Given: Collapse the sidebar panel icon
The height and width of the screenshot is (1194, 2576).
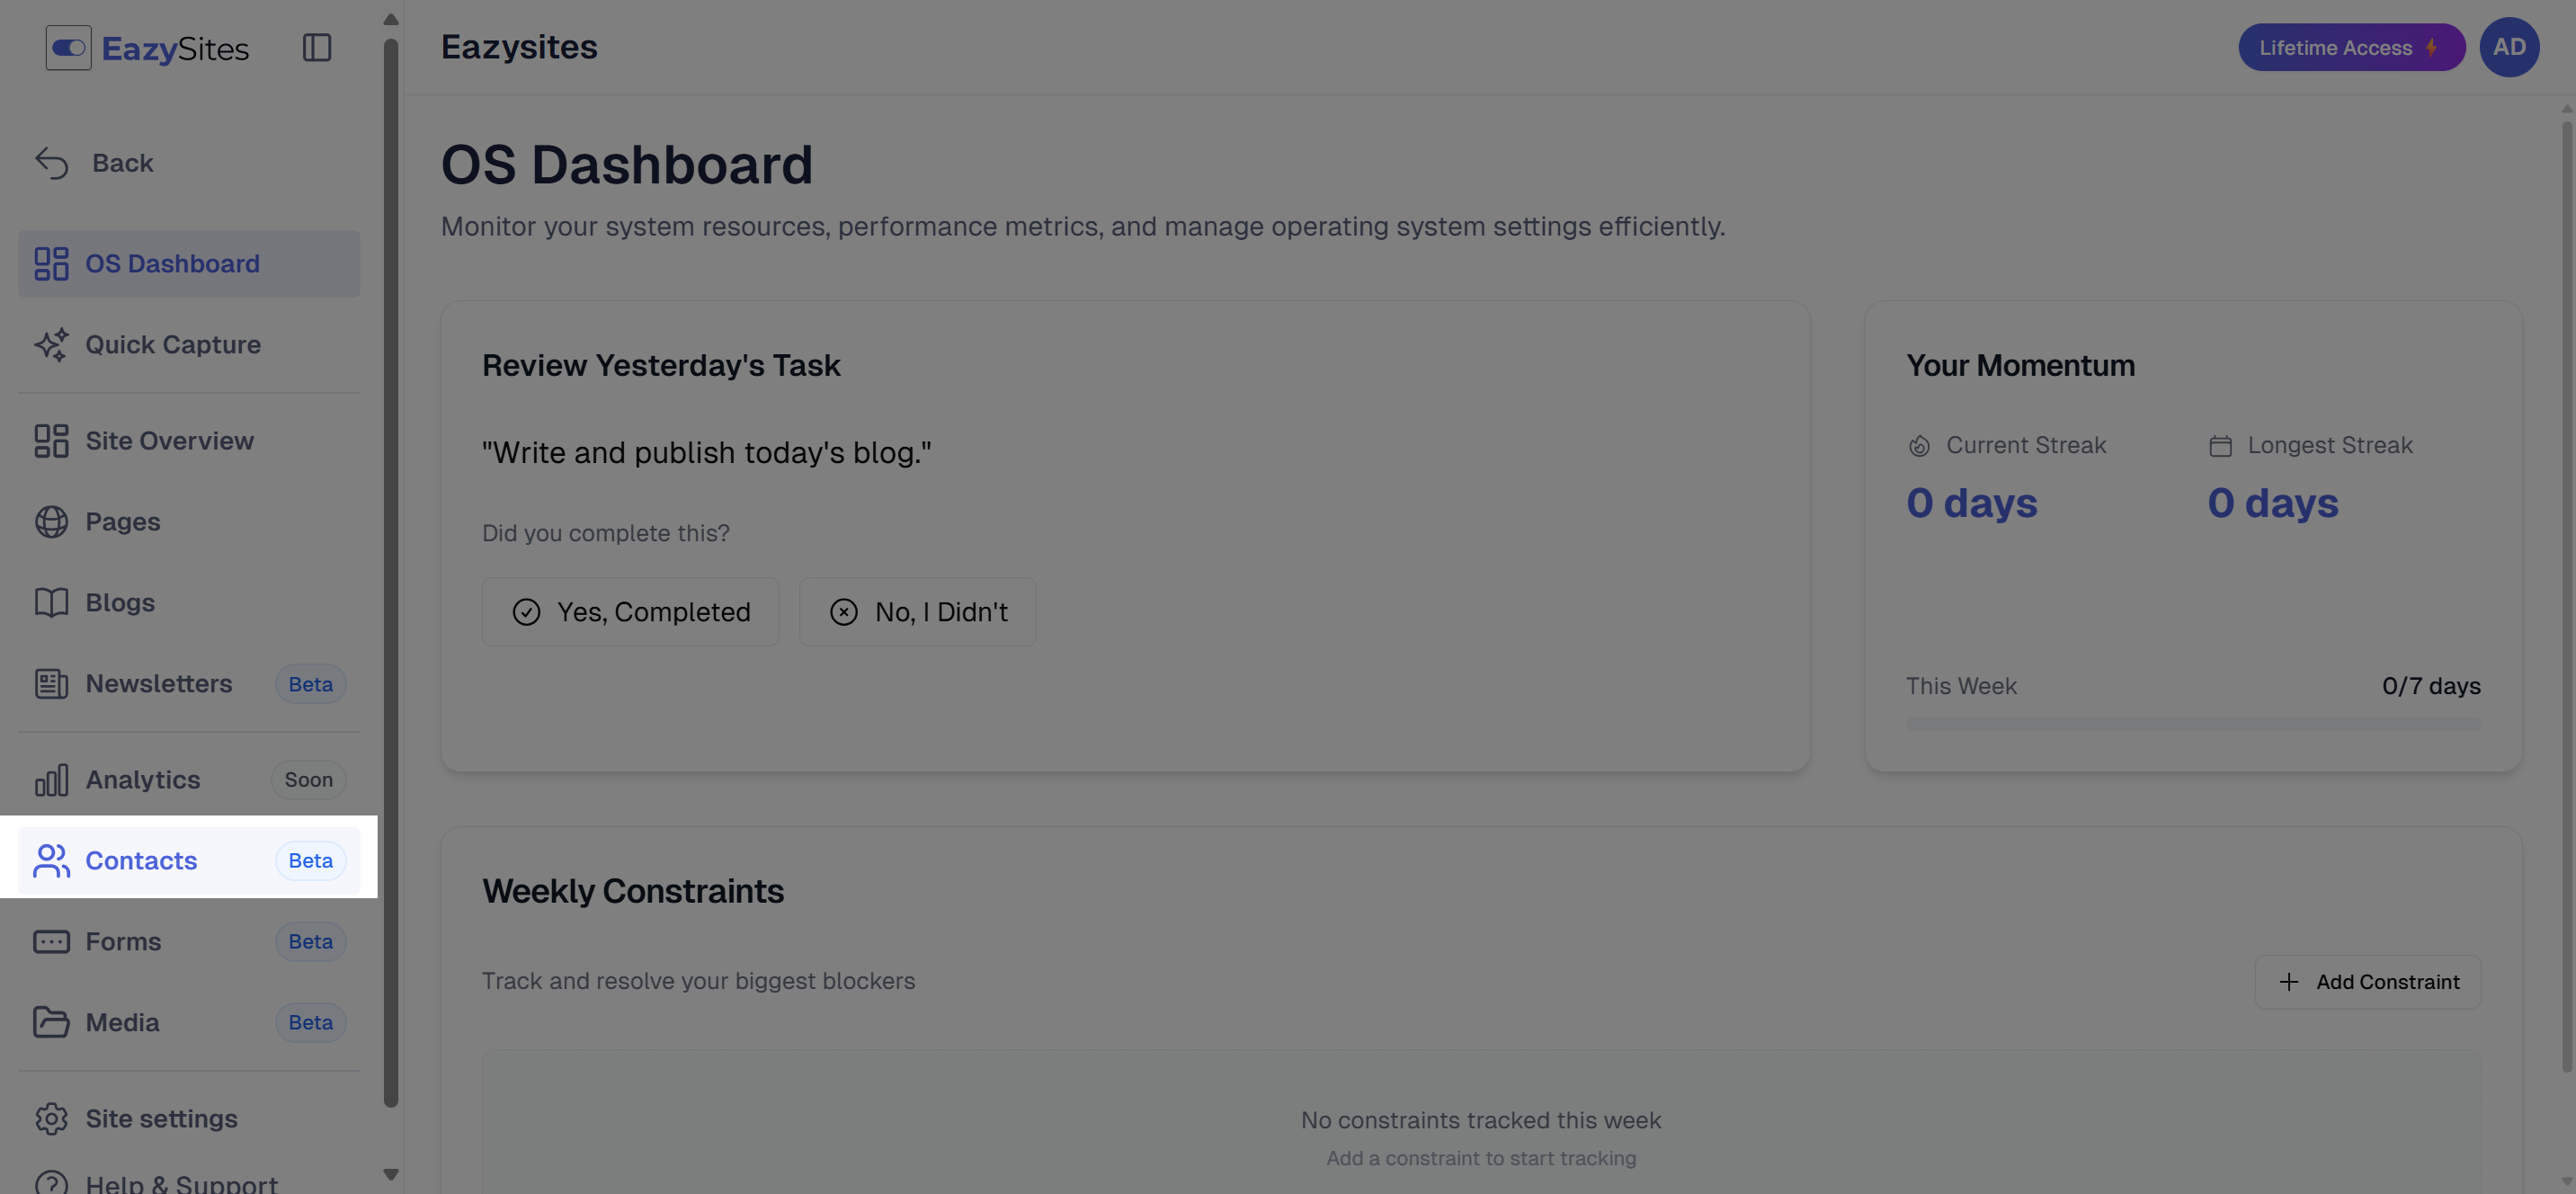Looking at the screenshot, I should pyautogui.click(x=317, y=48).
